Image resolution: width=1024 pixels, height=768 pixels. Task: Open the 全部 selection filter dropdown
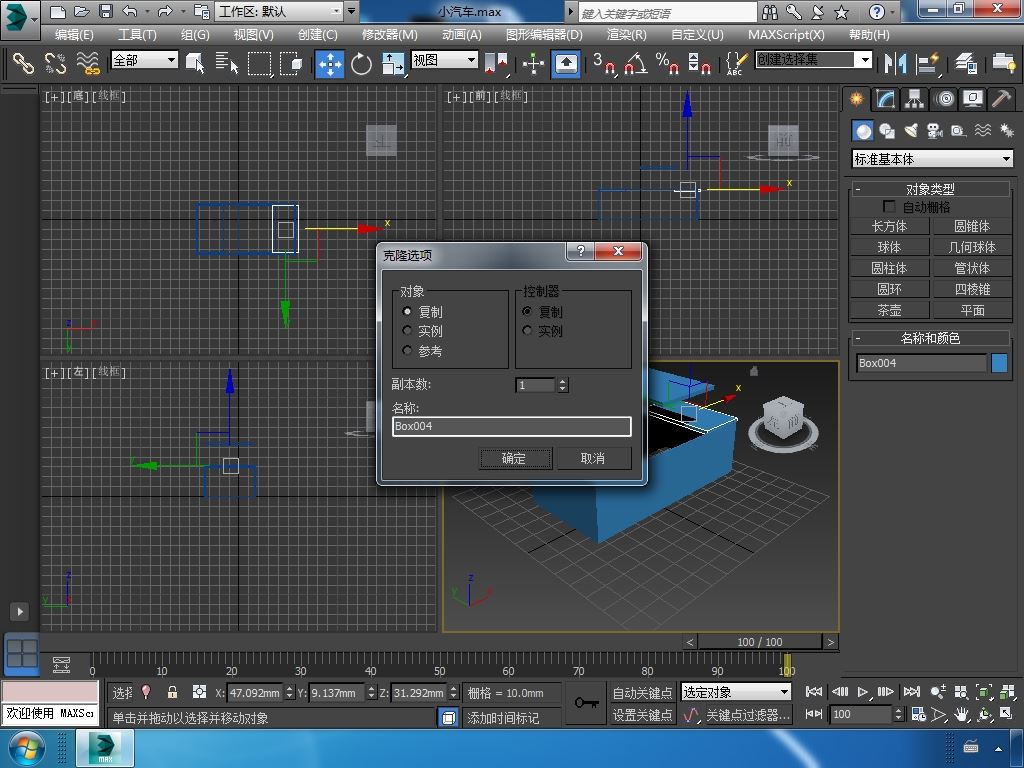click(144, 60)
